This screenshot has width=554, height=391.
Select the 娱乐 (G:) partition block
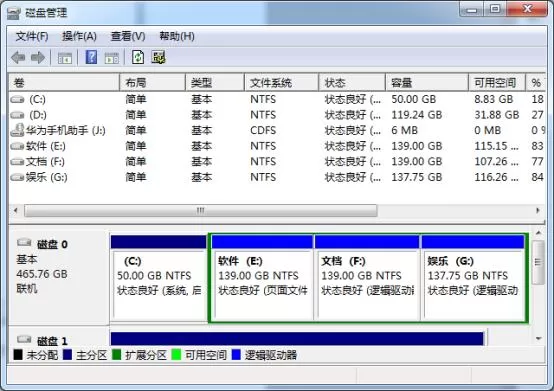coord(473,277)
